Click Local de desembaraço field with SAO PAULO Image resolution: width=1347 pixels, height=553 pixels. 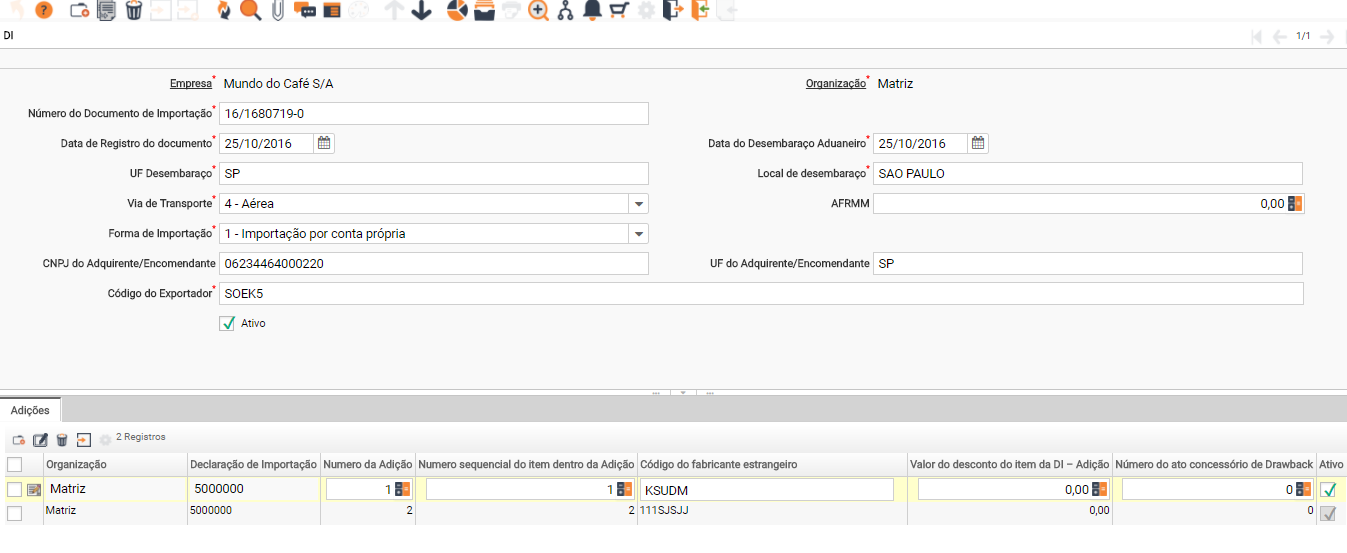pos(1088,173)
